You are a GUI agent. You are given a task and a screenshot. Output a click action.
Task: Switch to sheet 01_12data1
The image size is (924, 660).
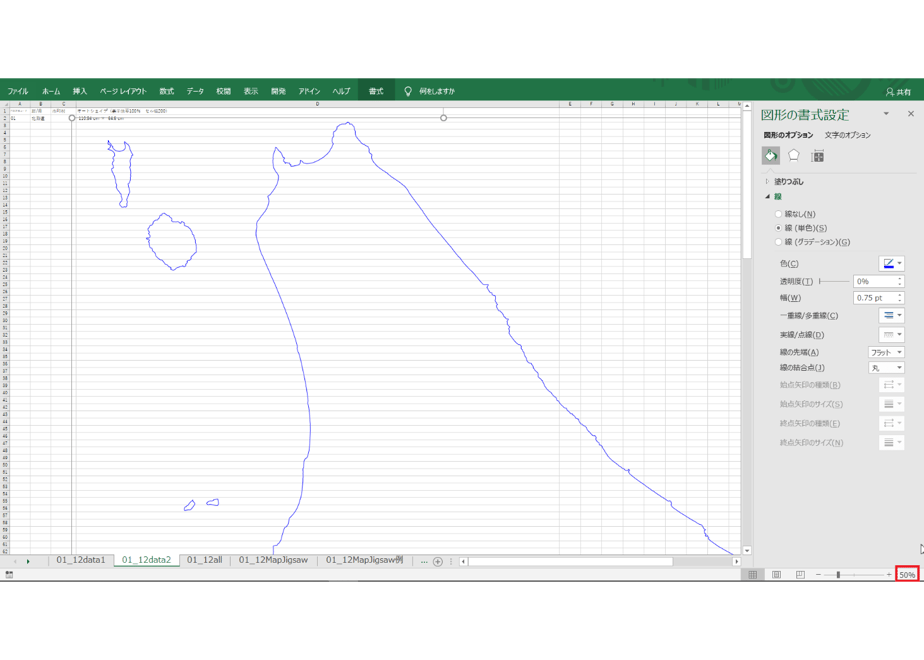81,560
